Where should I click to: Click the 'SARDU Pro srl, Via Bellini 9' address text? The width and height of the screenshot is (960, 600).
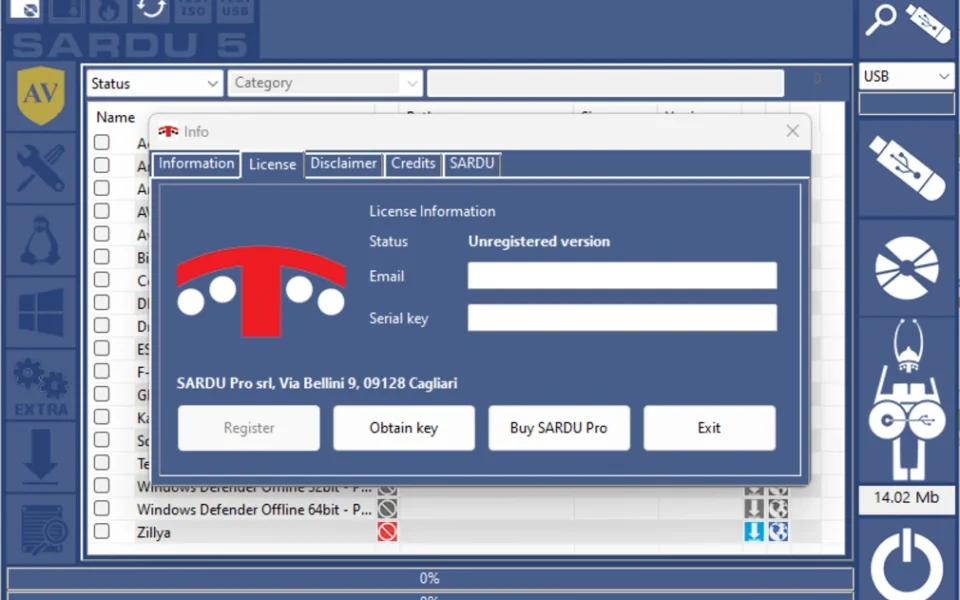317,383
